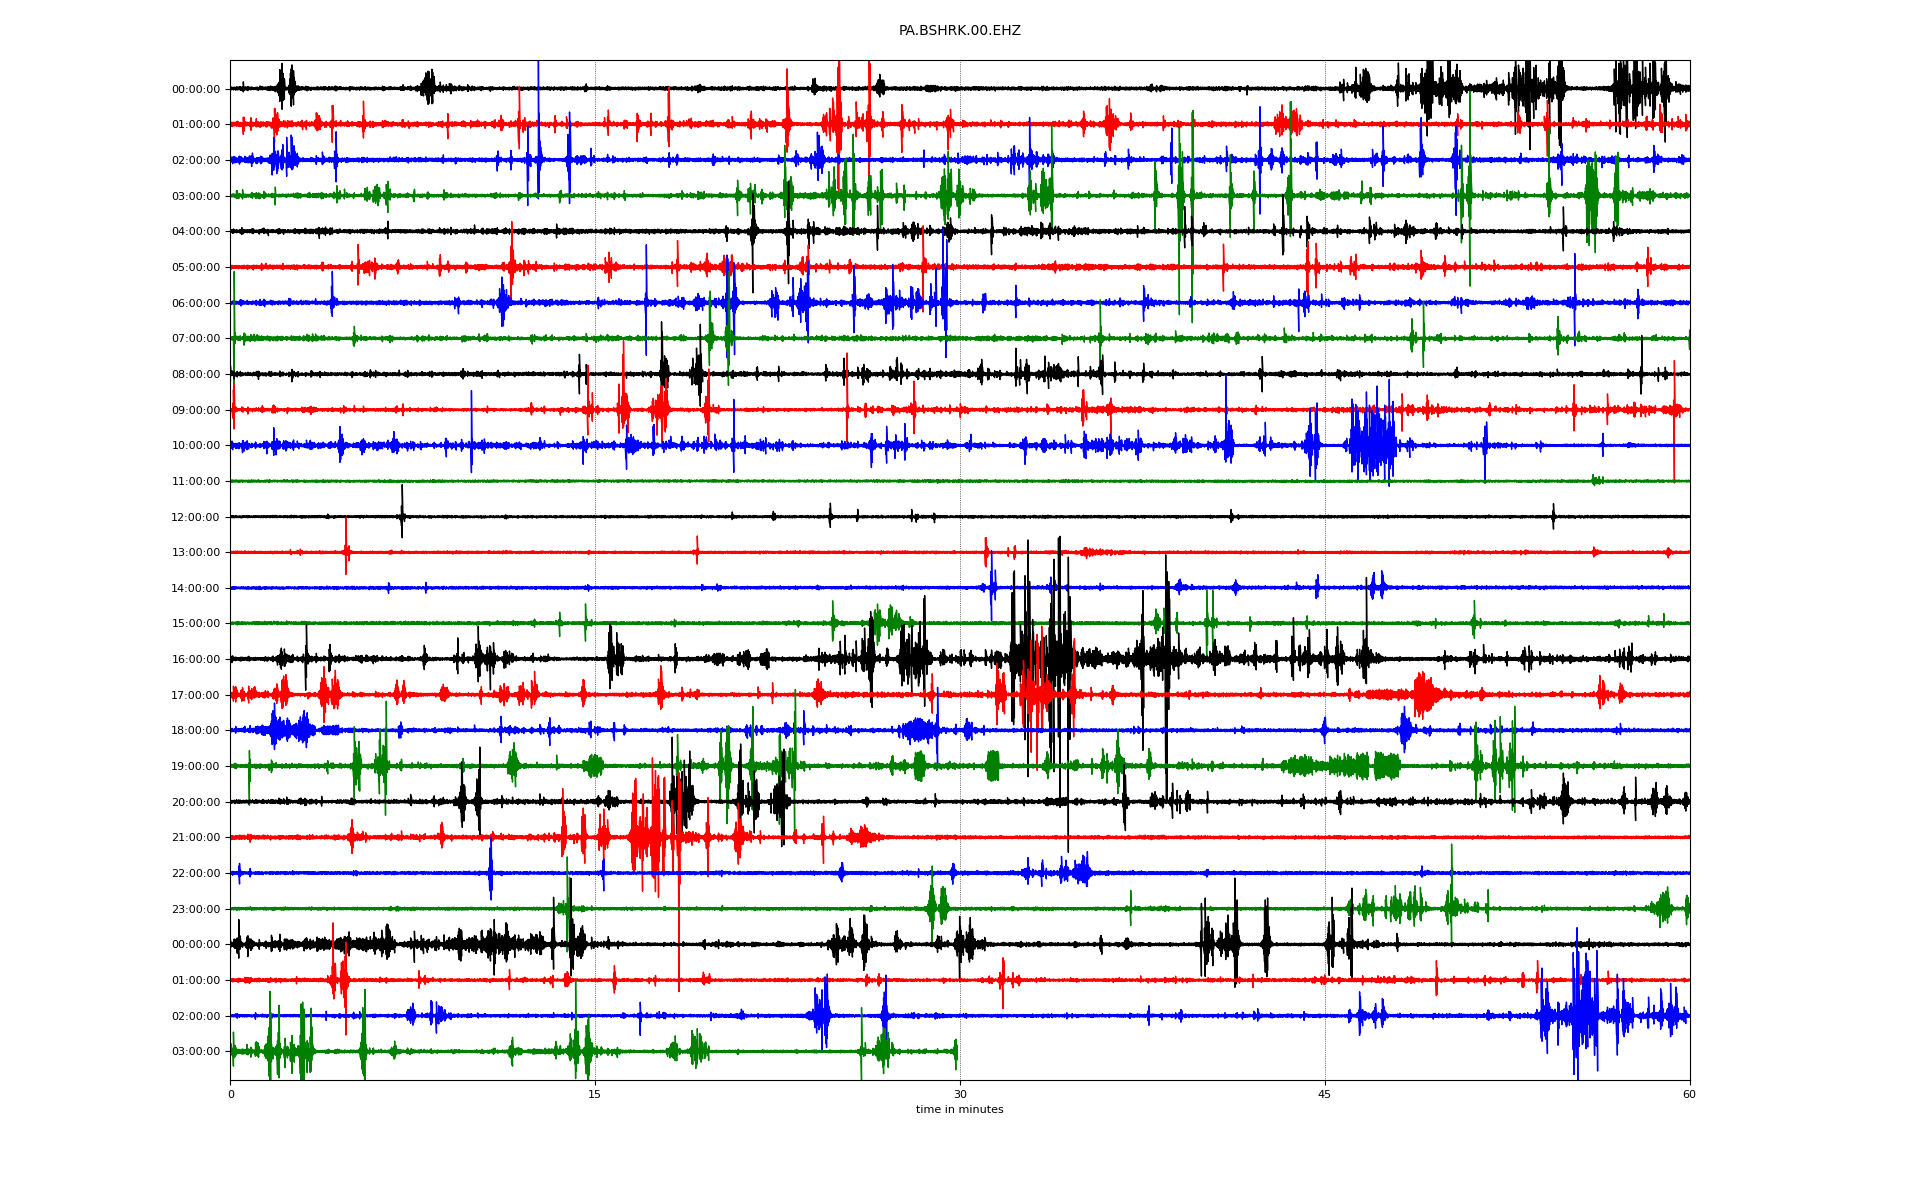The height and width of the screenshot is (1200, 1920).
Task: Click the large red burst on the 21:00:00 trace
Action: [x=648, y=837]
